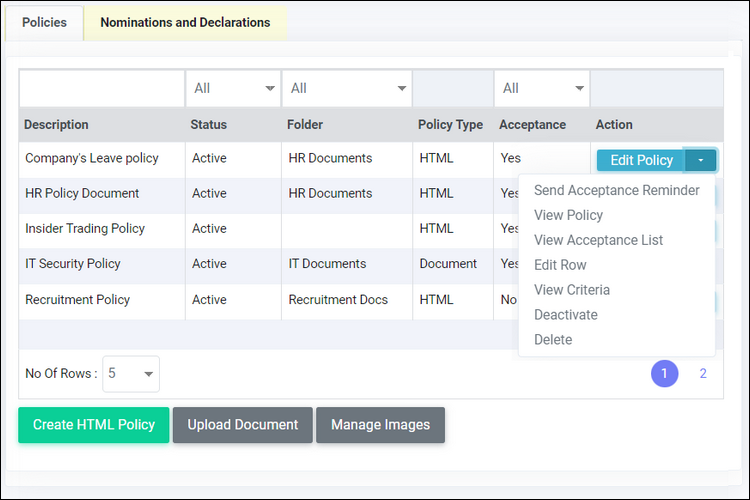Click Edit Row in the action menu
Viewport: 750px width, 500px height.
point(560,265)
